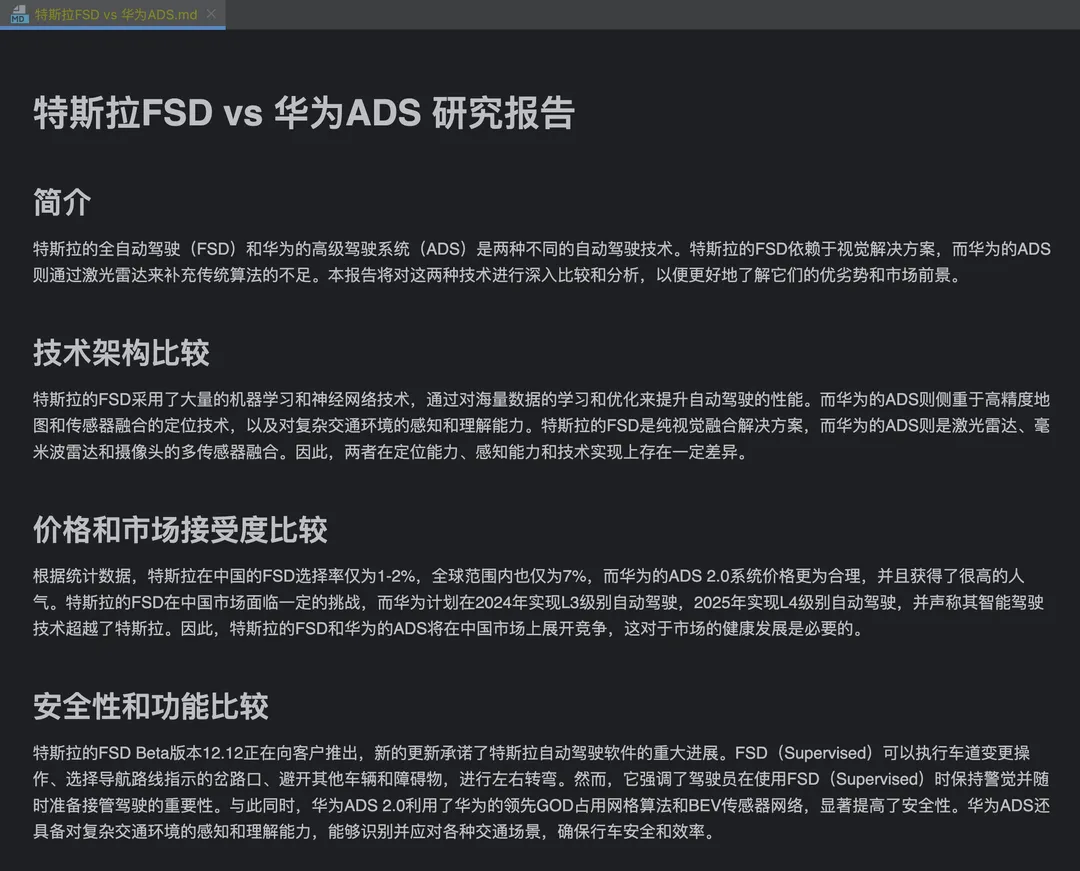Image resolution: width=1080 pixels, height=871 pixels.
Task: Click the text line beginning with 具备对复杂交通环境
Action: pyautogui.click(x=375, y=832)
